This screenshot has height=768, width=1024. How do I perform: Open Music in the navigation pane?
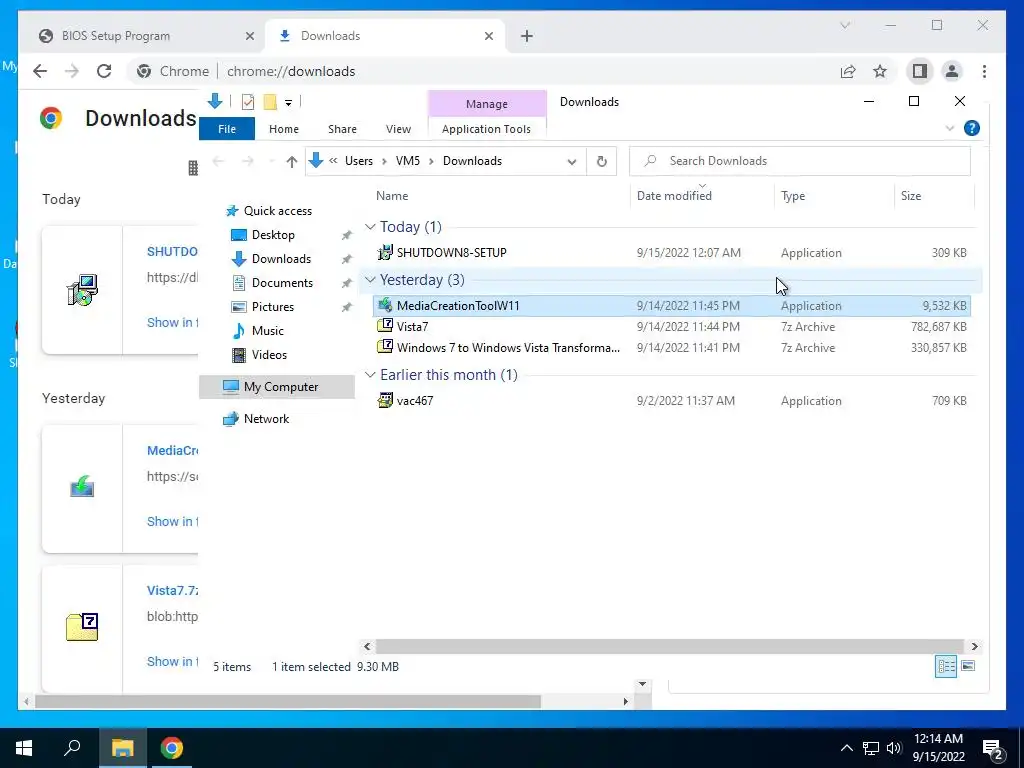coord(267,330)
